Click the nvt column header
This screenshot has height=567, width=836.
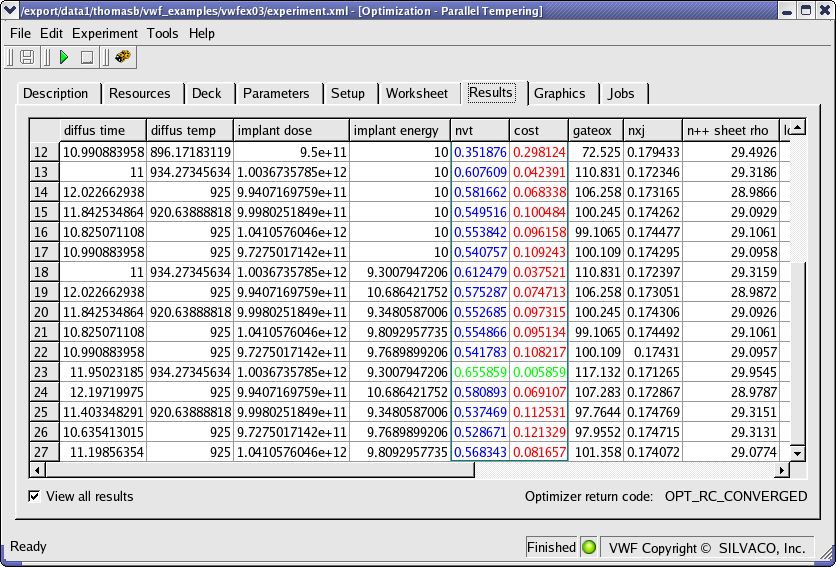(x=480, y=131)
